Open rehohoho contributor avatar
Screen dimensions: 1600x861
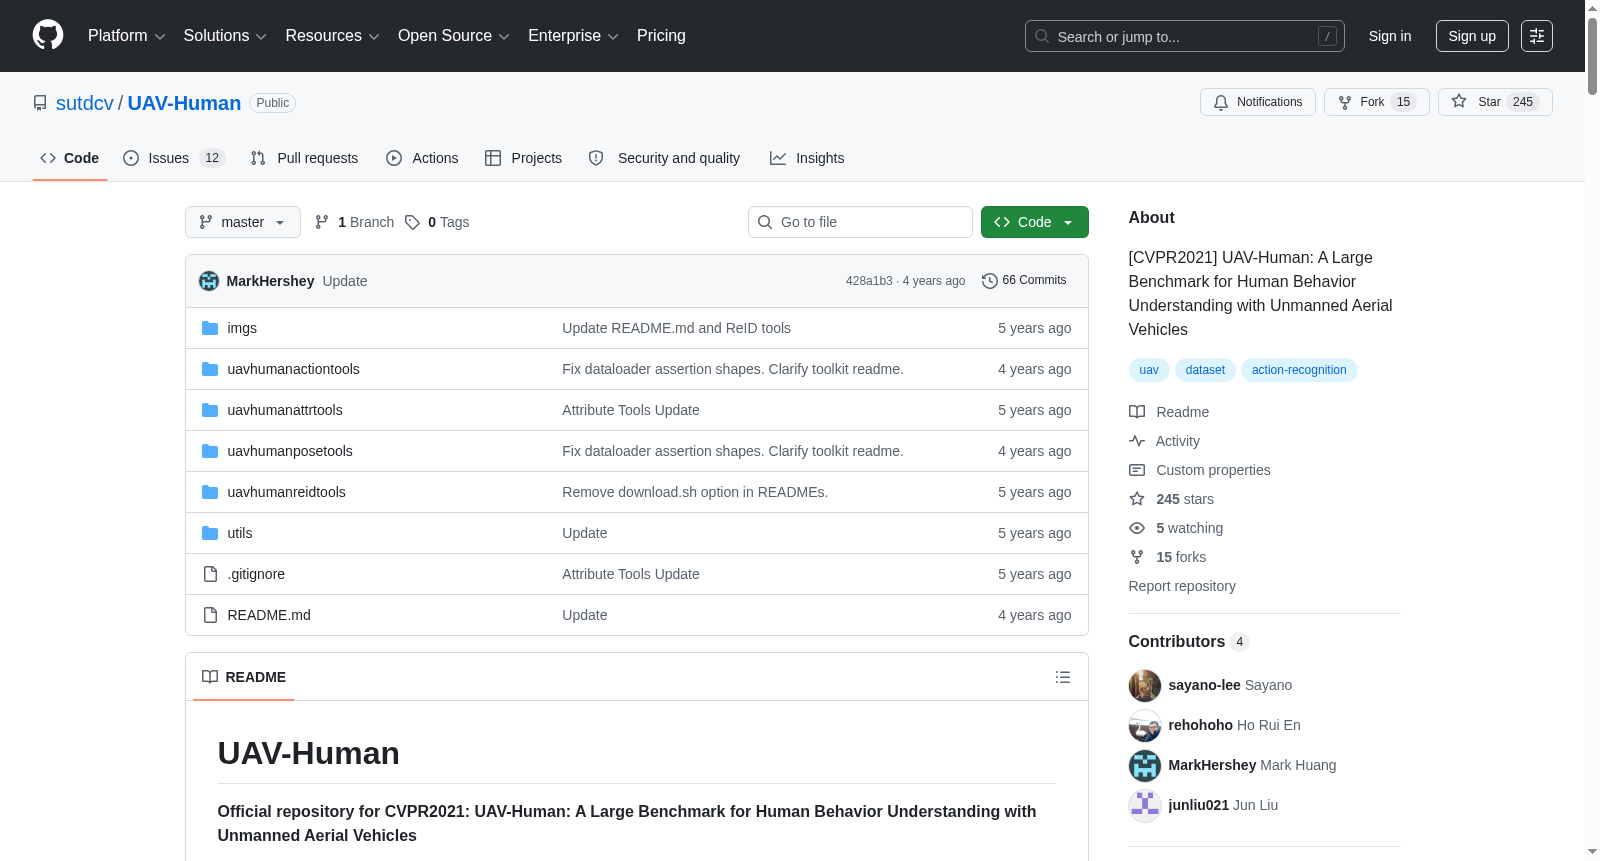coord(1144,725)
